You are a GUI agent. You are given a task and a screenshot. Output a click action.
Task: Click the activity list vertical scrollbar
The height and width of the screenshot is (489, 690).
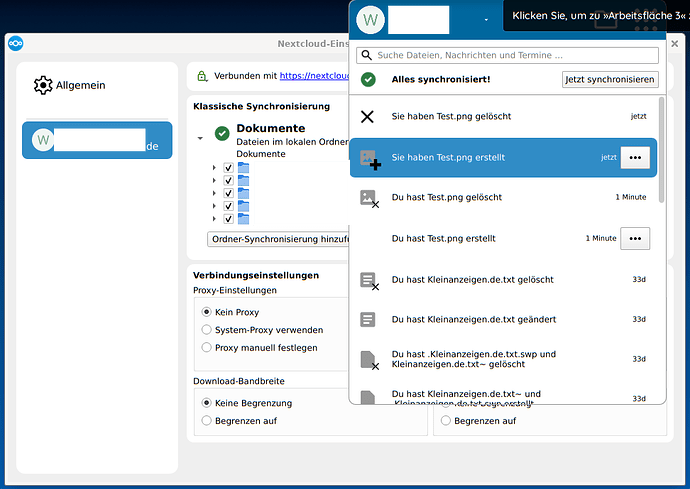tap(661, 150)
